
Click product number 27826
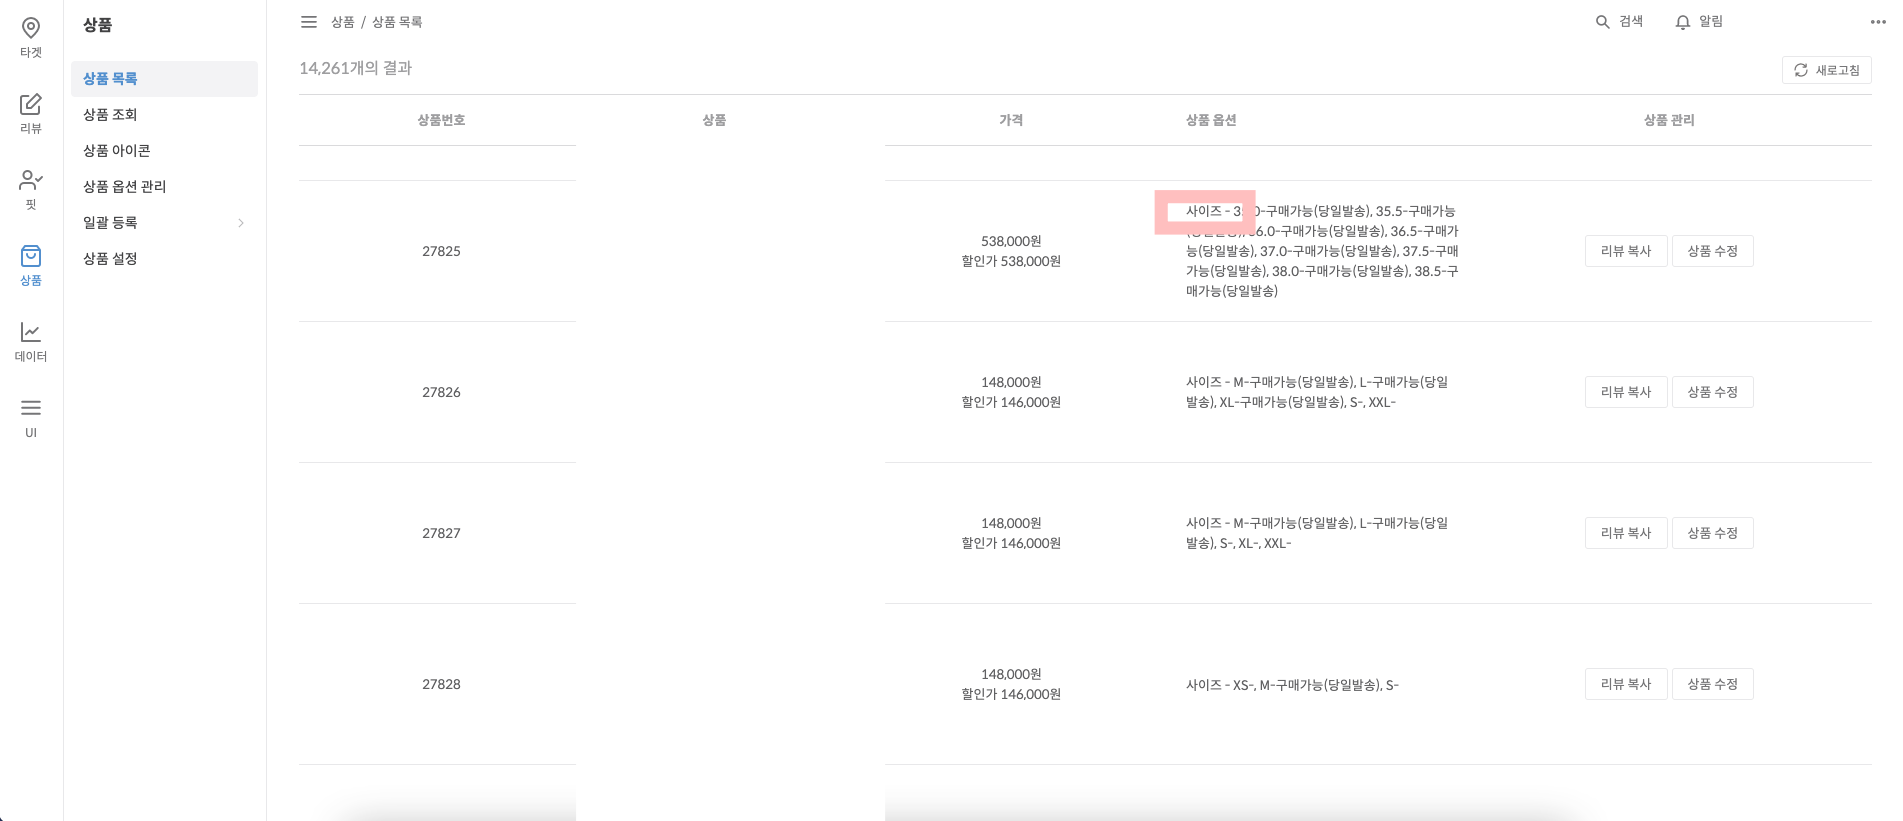[x=441, y=392]
